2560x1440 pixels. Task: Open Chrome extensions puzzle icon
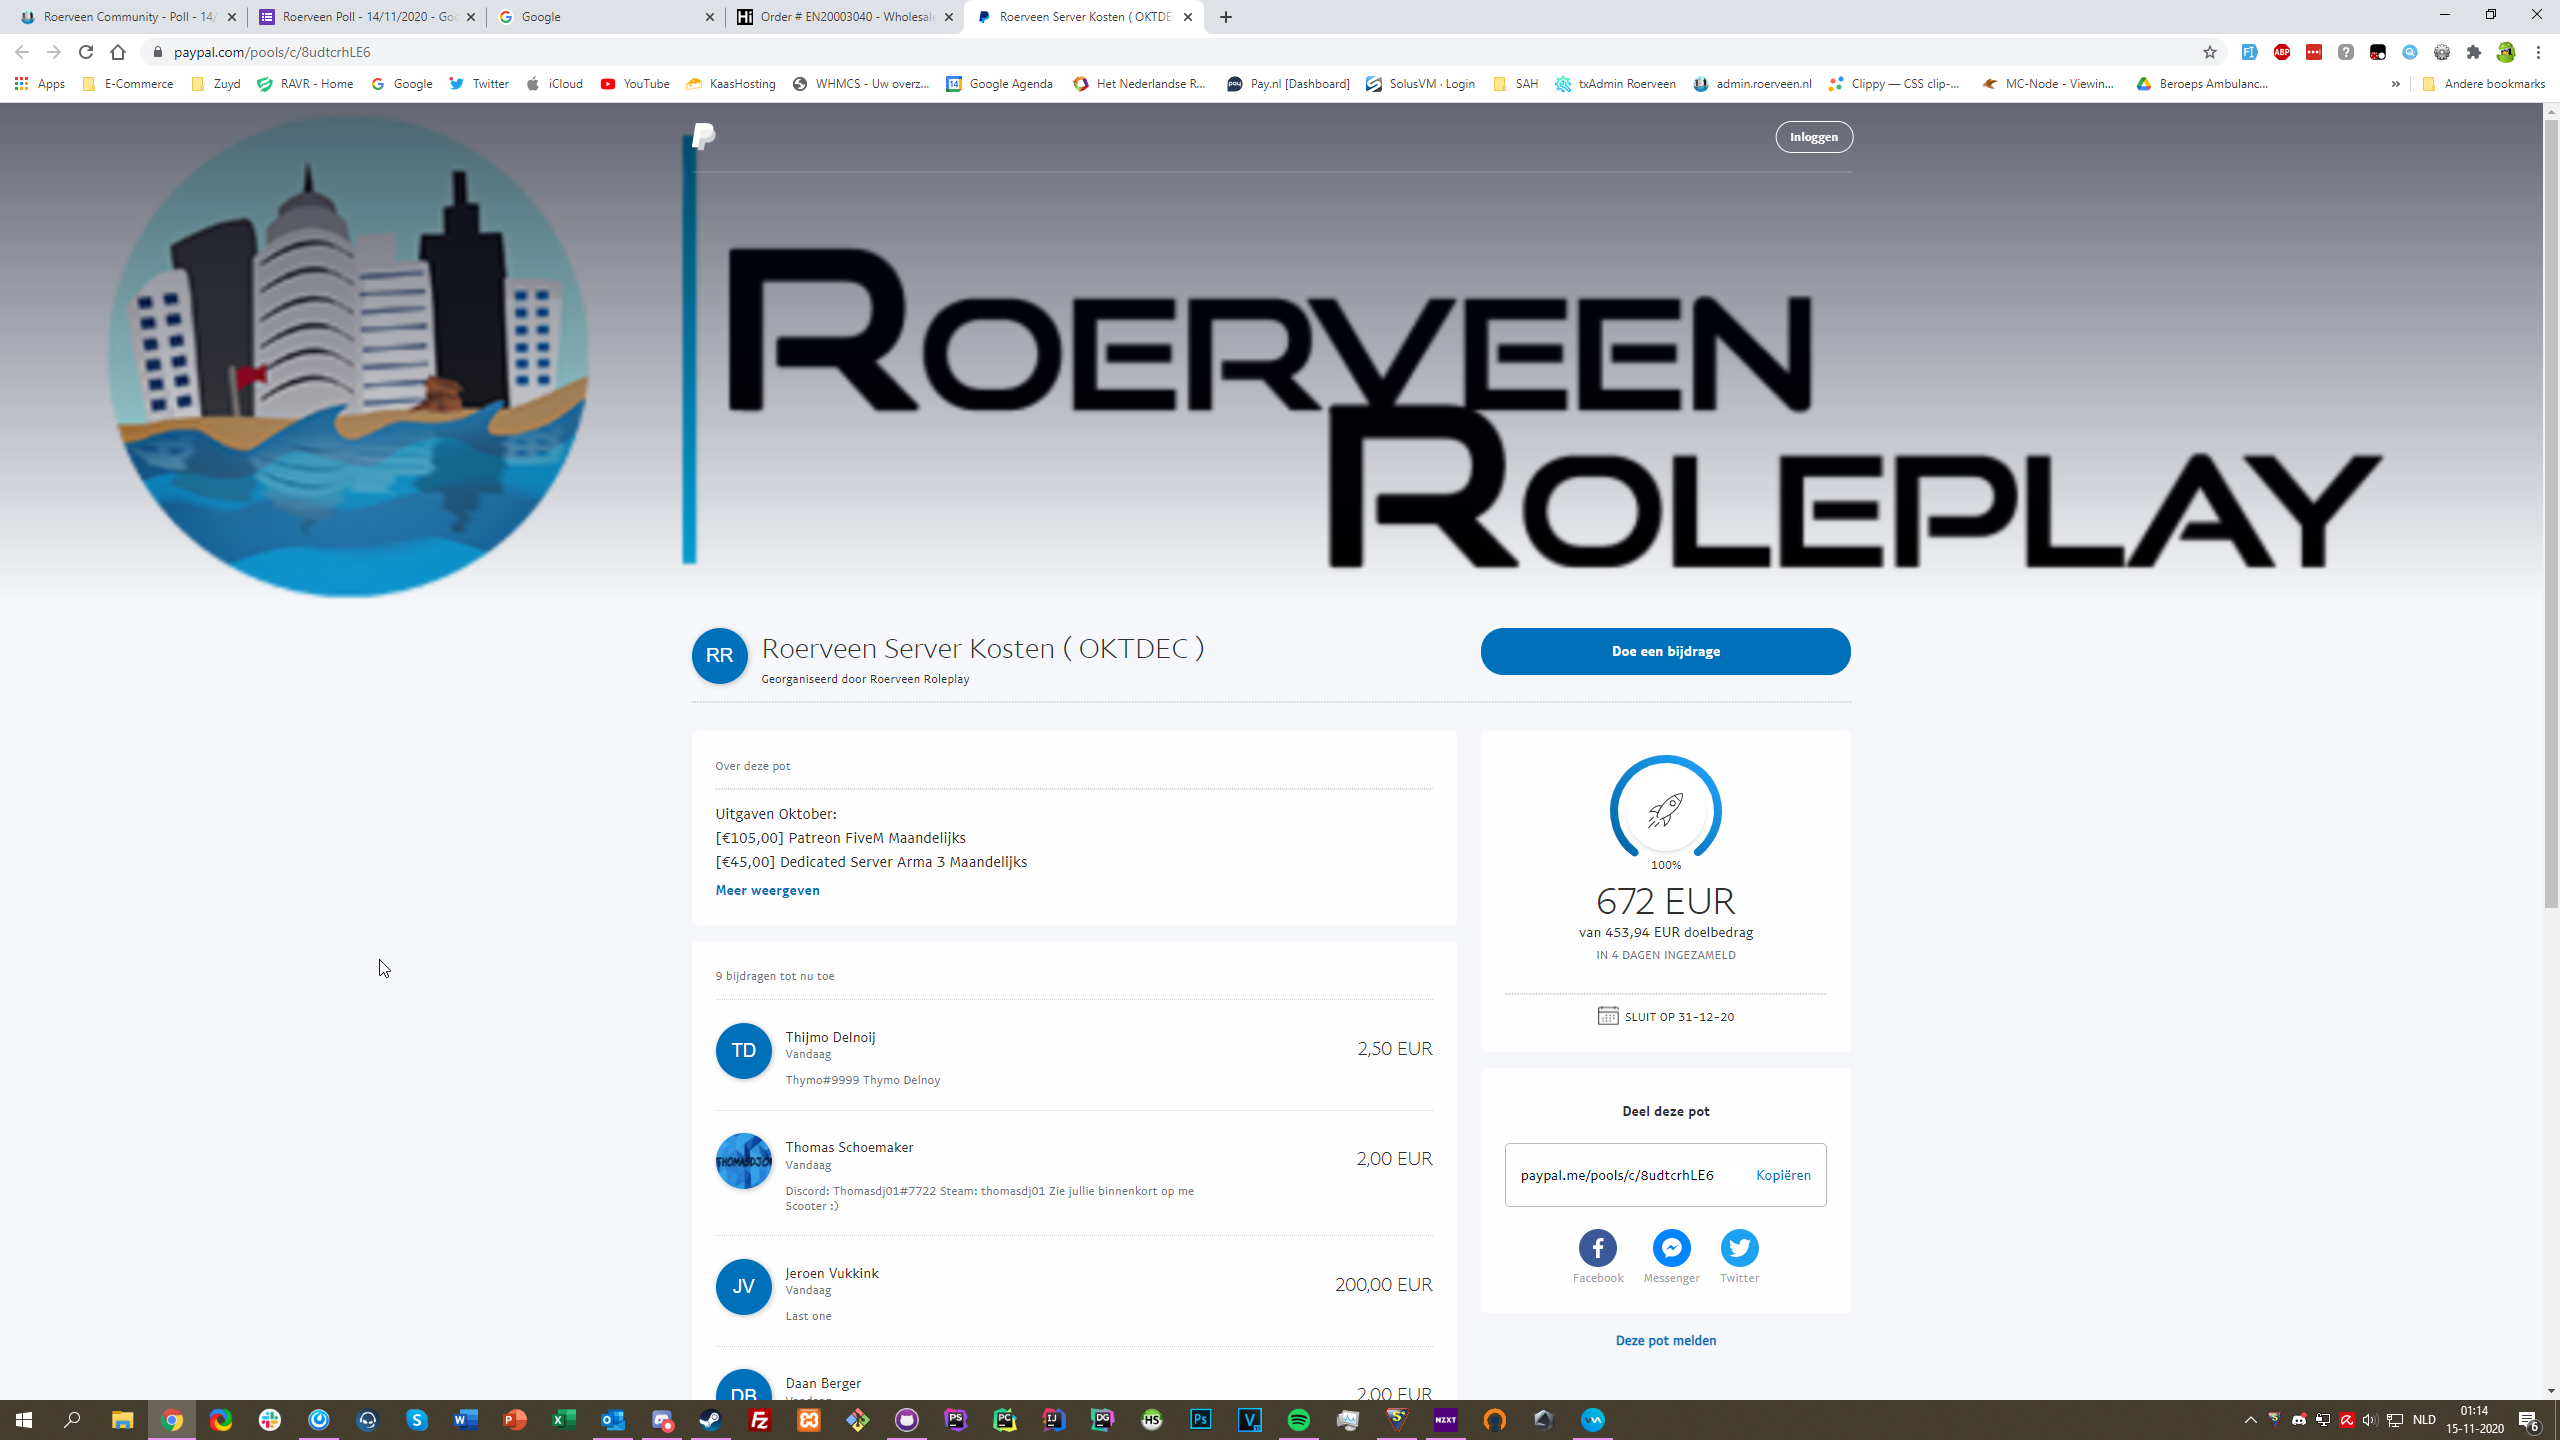[x=2474, y=52]
